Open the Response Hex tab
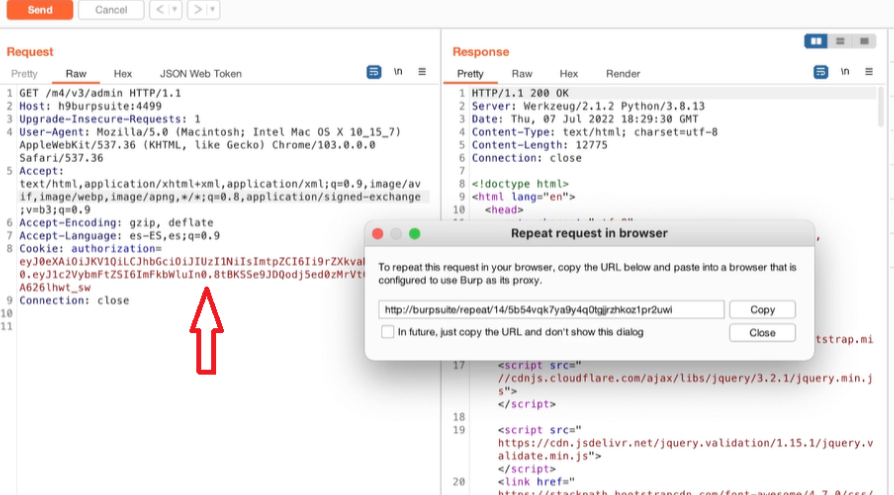This screenshot has height=495, width=894. pyautogui.click(x=568, y=74)
